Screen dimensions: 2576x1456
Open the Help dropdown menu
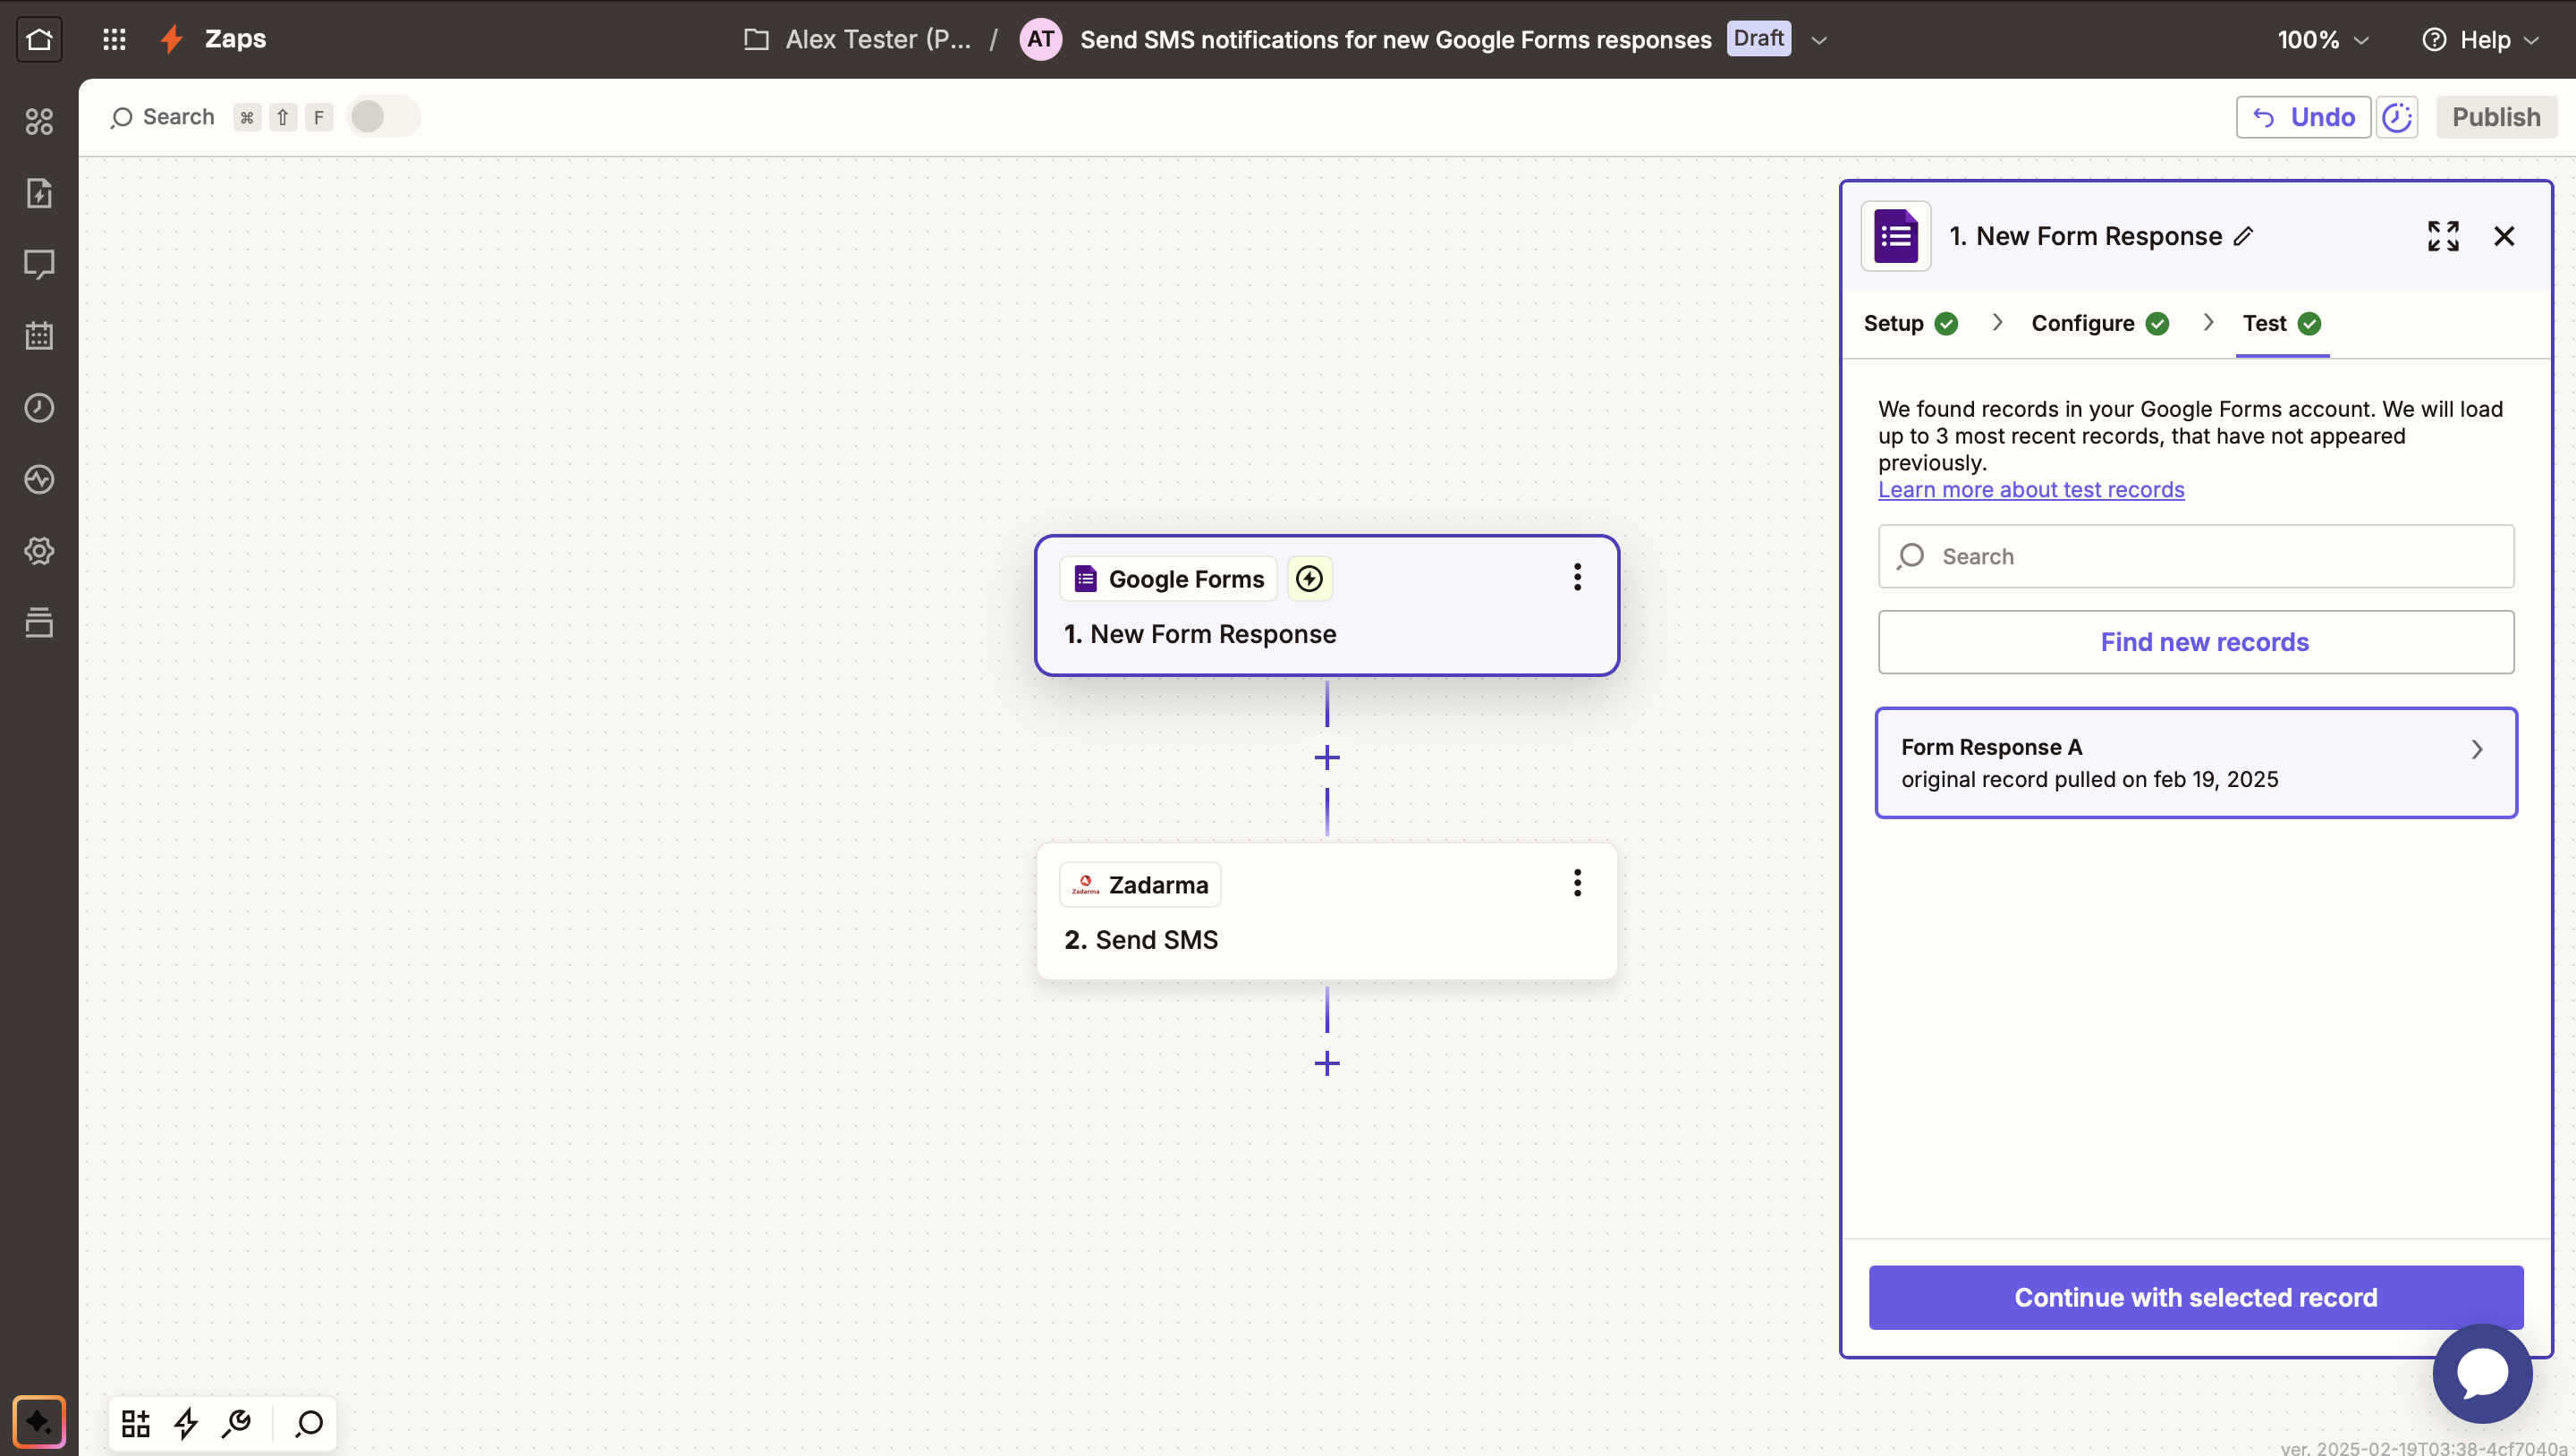pos(2480,40)
